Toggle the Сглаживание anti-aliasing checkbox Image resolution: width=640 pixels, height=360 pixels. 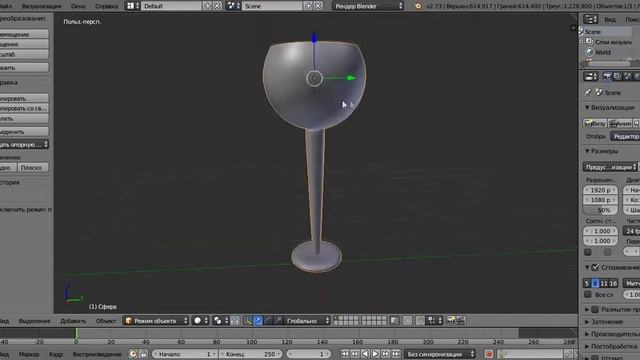click(x=595, y=267)
